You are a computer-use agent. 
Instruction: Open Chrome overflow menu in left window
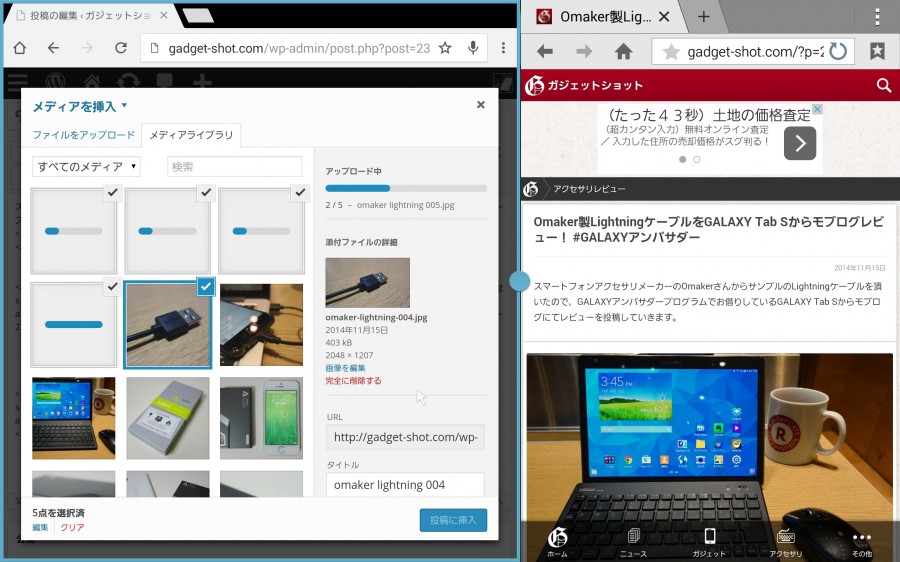pos(503,48)
